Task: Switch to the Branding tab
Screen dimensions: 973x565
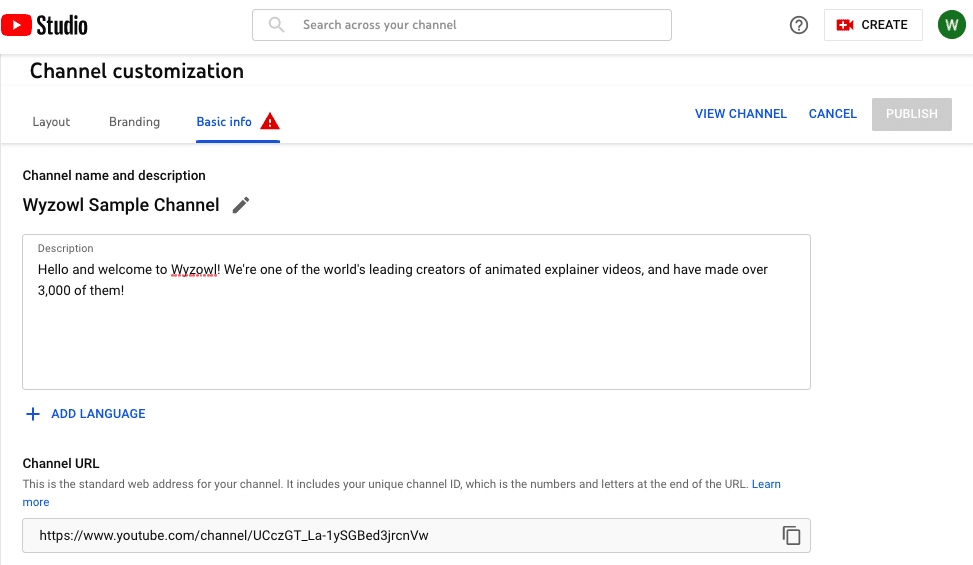Action: (134, 122)
